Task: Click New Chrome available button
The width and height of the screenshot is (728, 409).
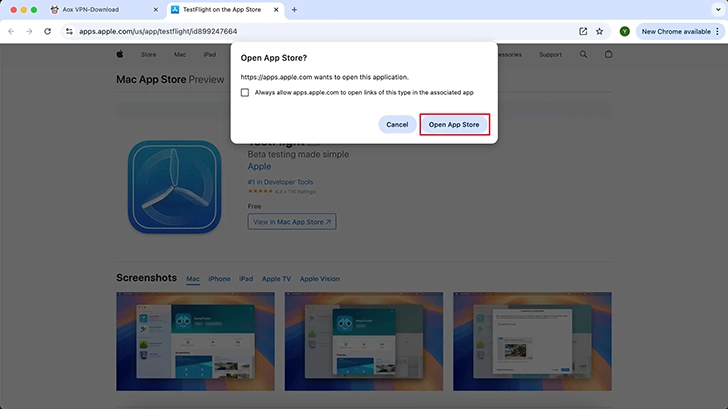Action: click(x=676, y=31)
